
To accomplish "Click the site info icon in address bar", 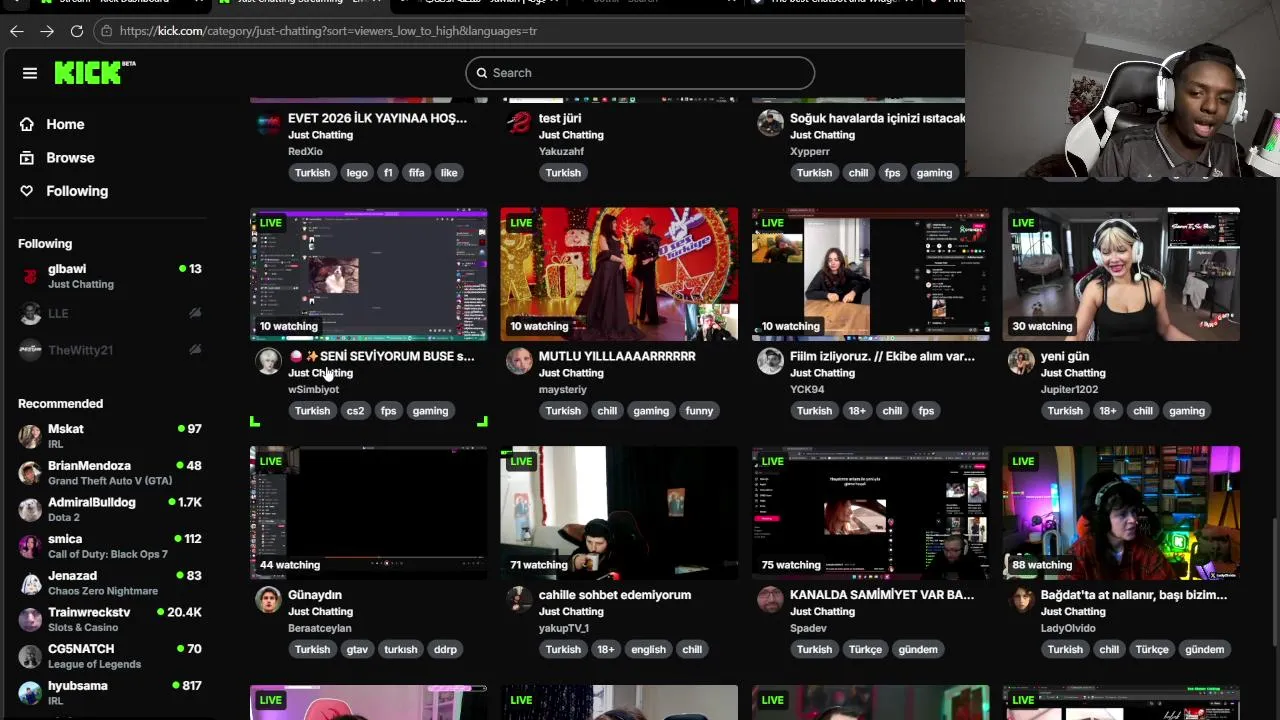I will click(107, 31).
